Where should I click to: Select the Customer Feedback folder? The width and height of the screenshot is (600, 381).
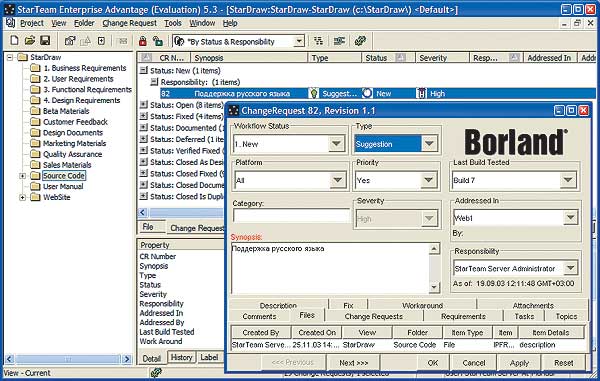pos(75,122)
